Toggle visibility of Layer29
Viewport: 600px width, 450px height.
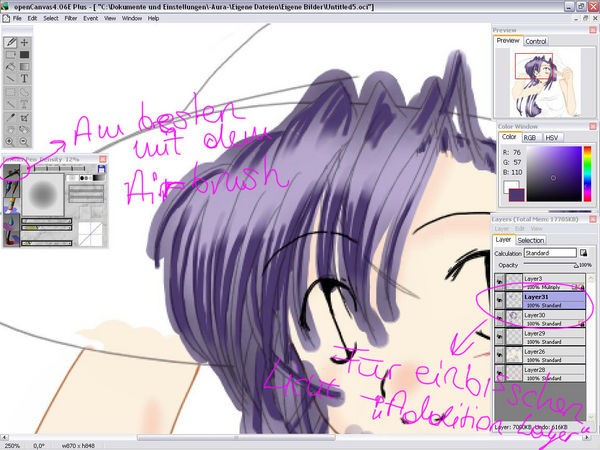coord(499,333)
